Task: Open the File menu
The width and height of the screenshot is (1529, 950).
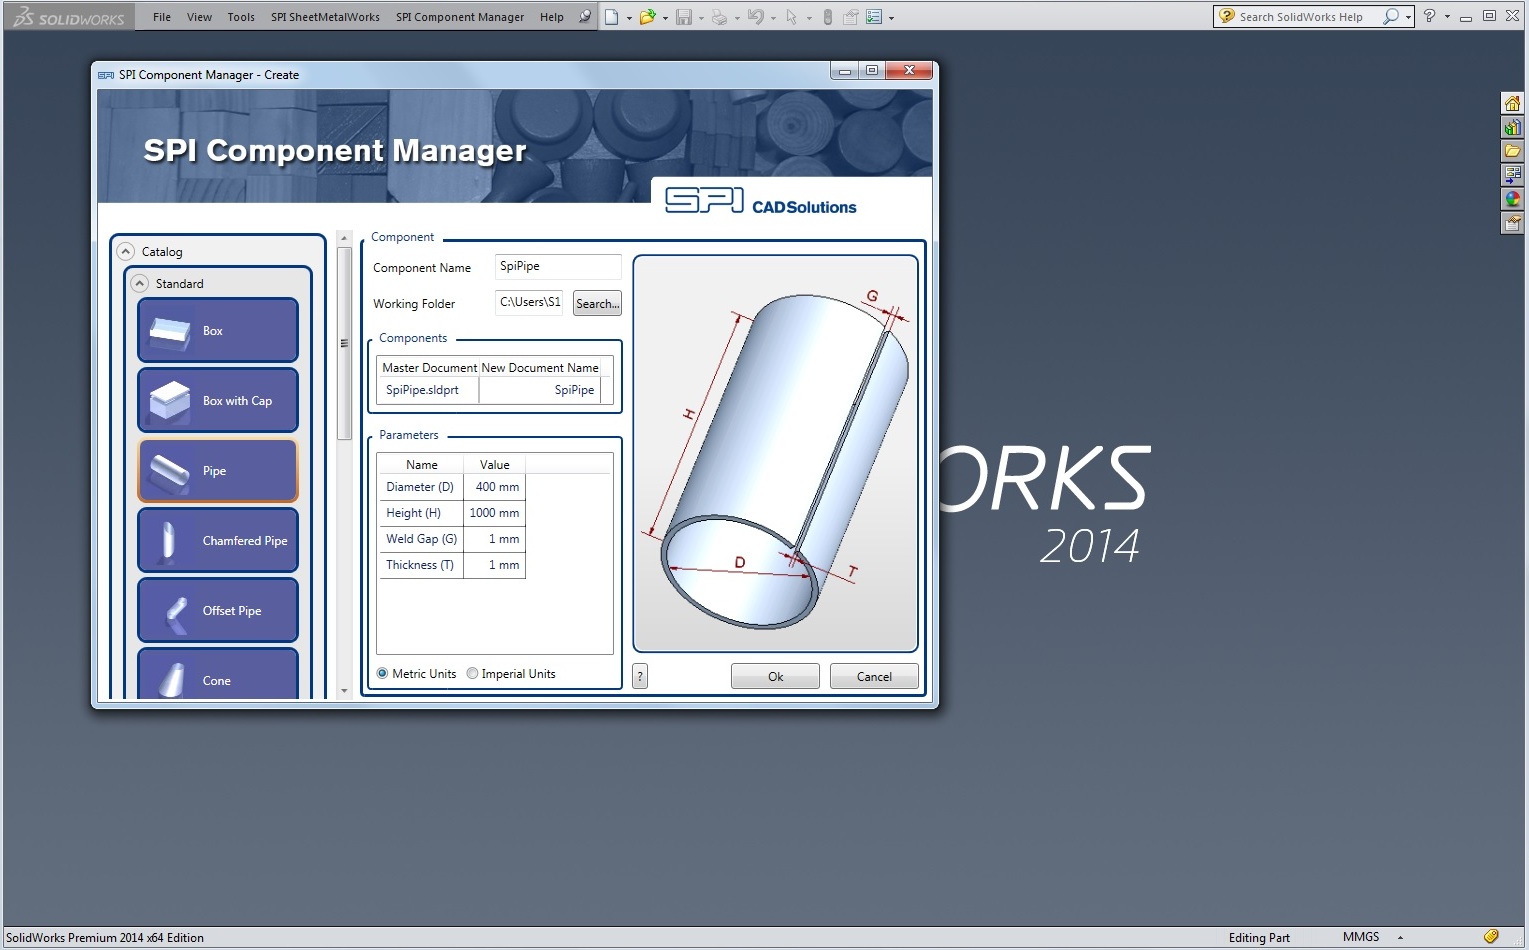Action: tap(162, 17)
